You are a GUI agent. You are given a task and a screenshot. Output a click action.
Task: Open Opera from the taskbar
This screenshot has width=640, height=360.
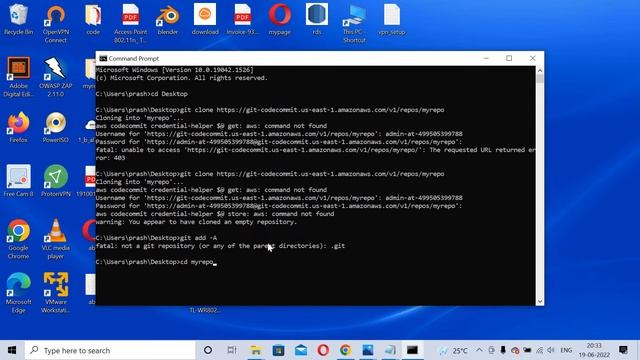323,350
